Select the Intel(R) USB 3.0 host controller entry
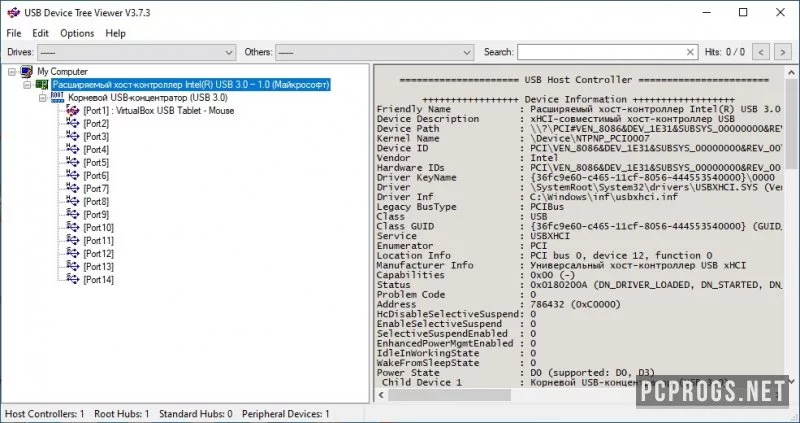The image size is (800, 423). [191, 85]
